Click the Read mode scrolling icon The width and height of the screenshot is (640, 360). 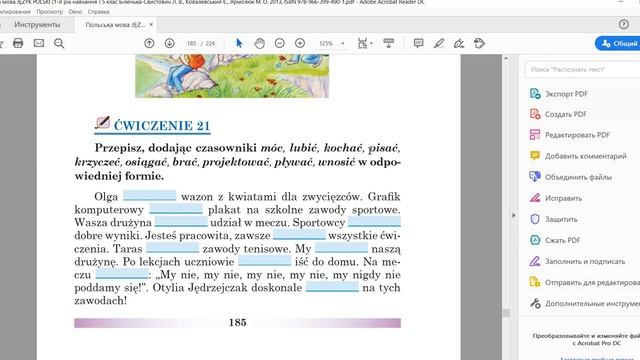[389, 43]
